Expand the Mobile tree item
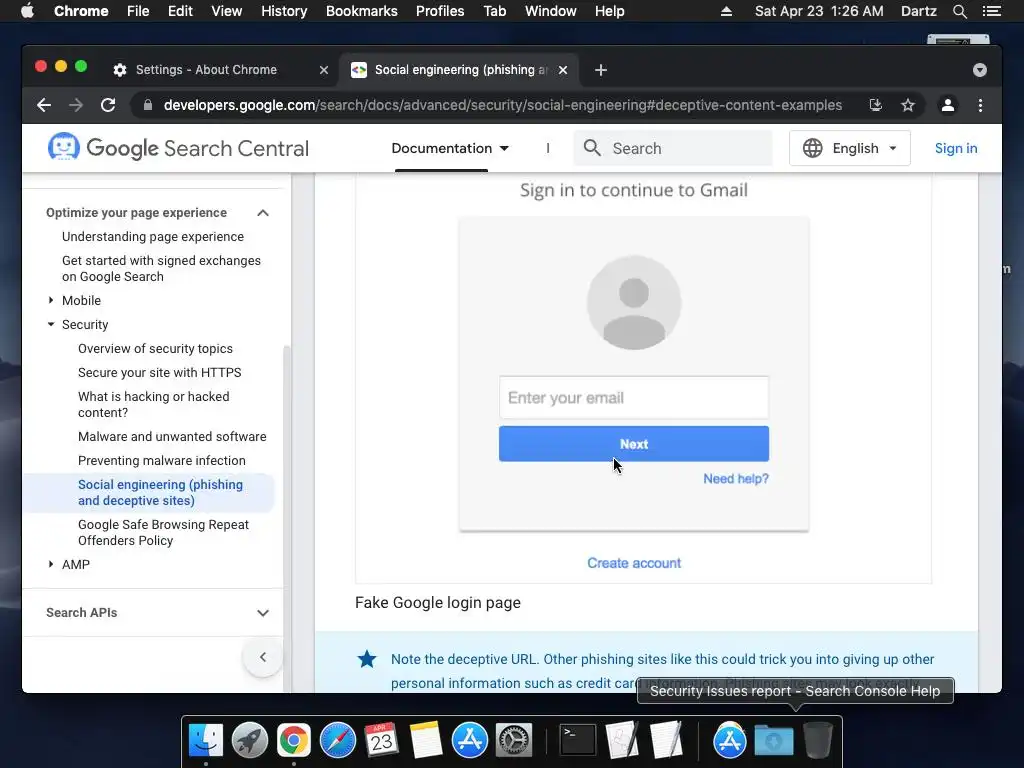This screenshot has height=768, width=1024. click(x=51, y=300)
